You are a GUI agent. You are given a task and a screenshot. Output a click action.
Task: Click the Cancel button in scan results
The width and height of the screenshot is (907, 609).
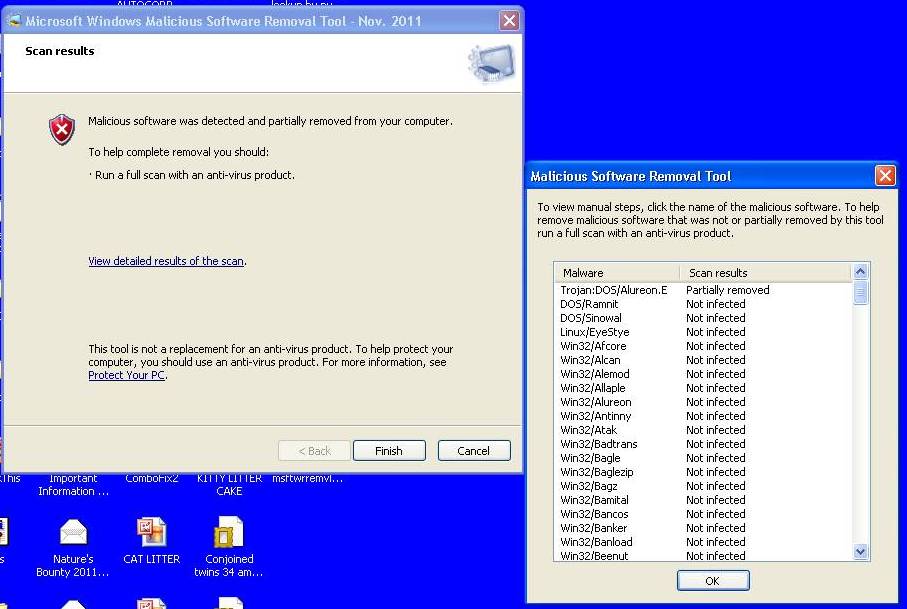tap(474, 451)
